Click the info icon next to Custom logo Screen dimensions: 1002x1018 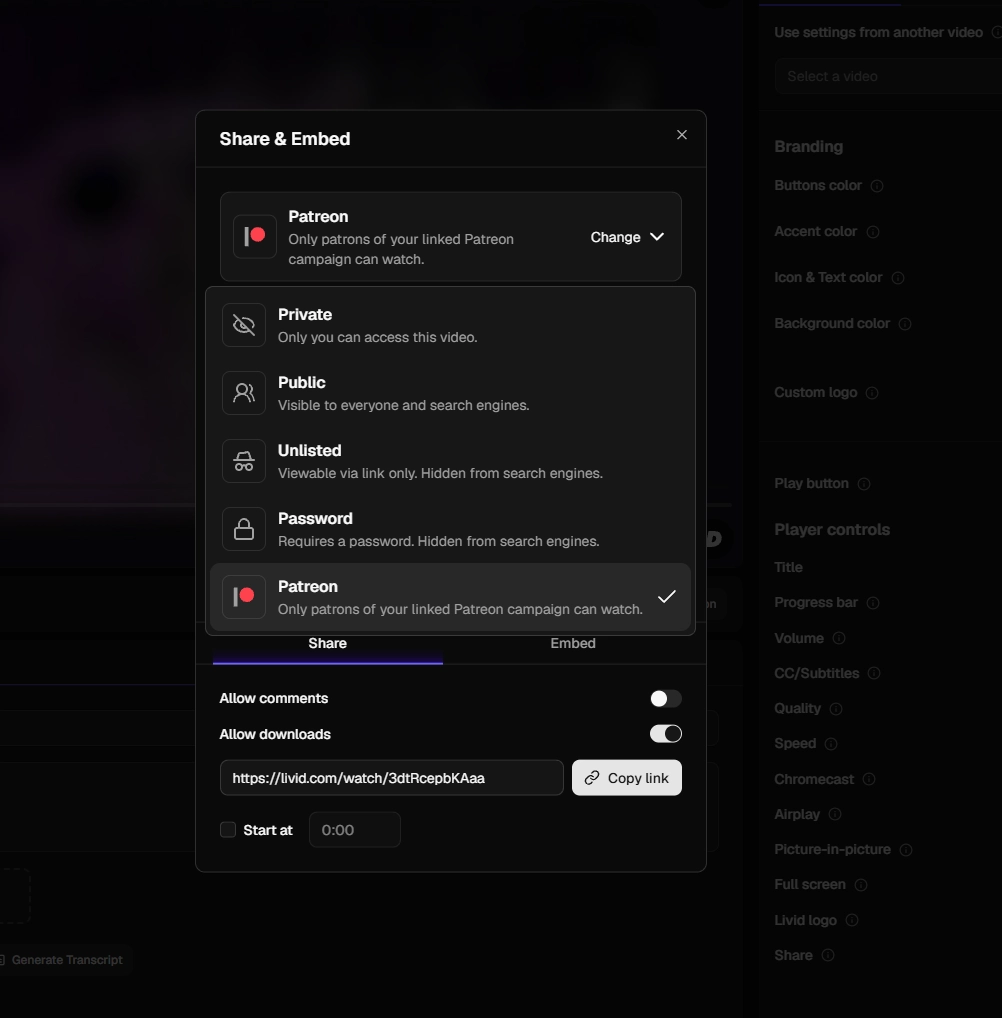point(872,393)
